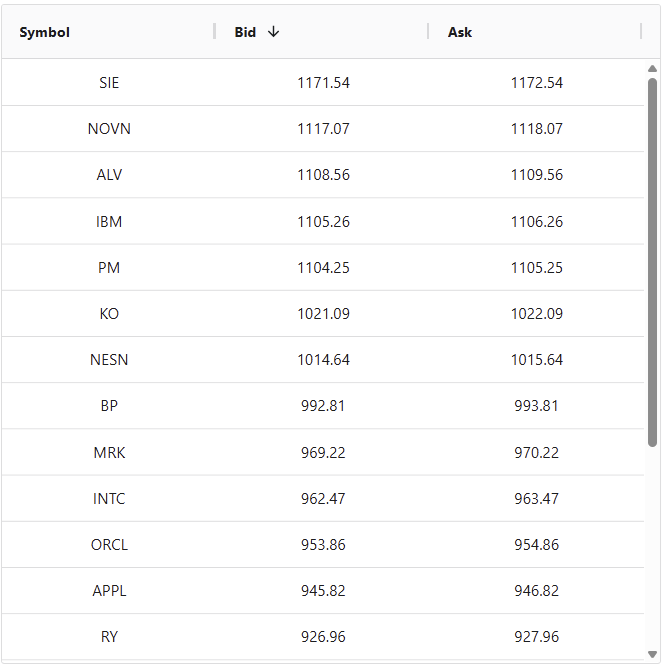Select the APPL row symbol

coord(109,591)
